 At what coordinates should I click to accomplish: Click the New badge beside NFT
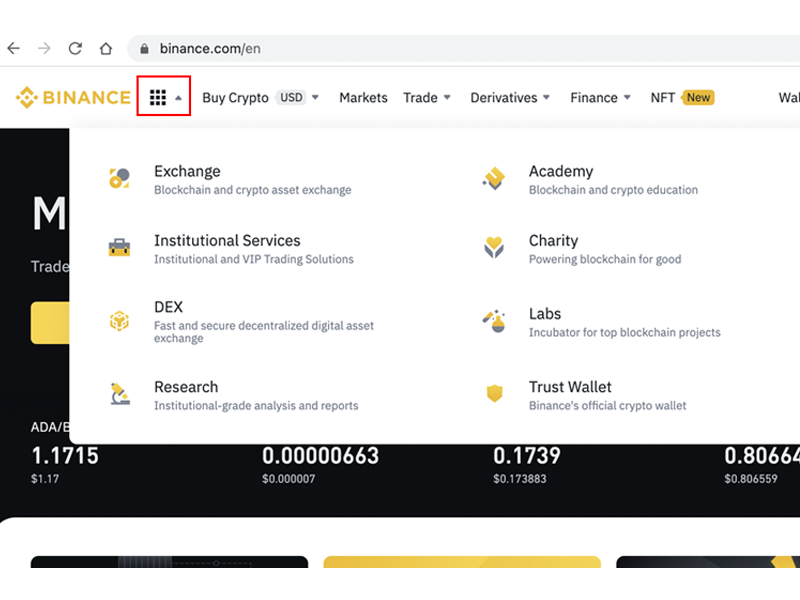(x=697, y=97)
